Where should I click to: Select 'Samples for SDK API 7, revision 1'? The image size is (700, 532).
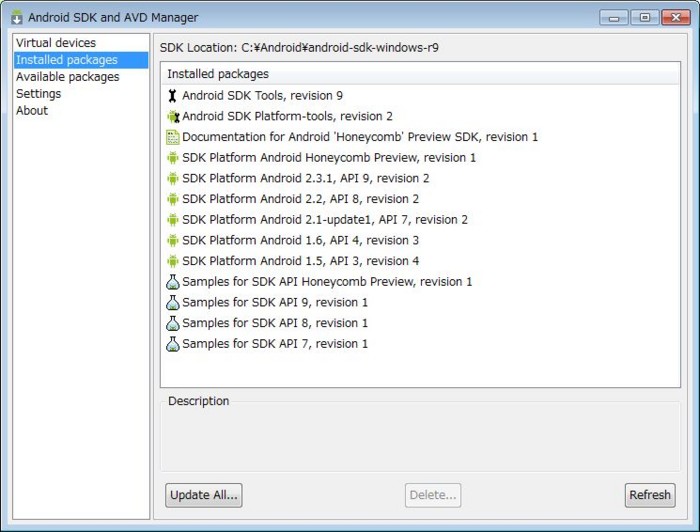(275, 344)
